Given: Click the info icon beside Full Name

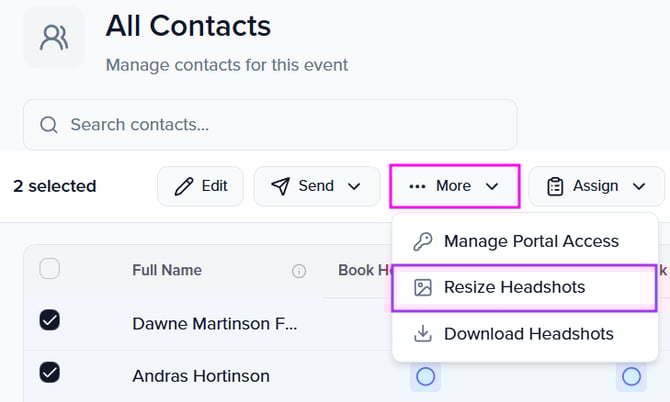Looking at the screenshot, I should click(298, 270).
